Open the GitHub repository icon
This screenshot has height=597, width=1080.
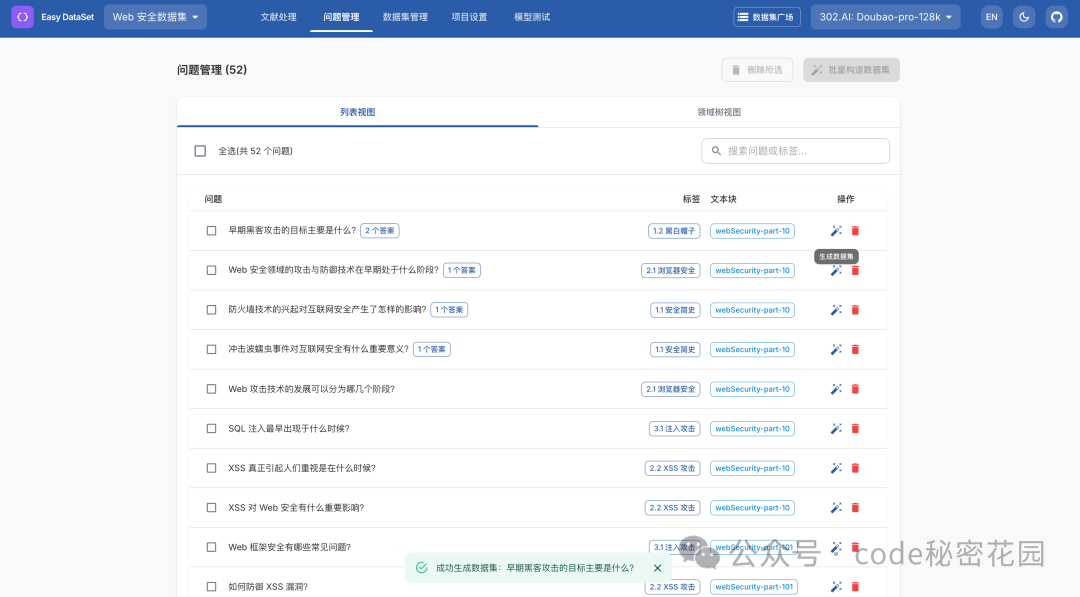pos(1057,17)
